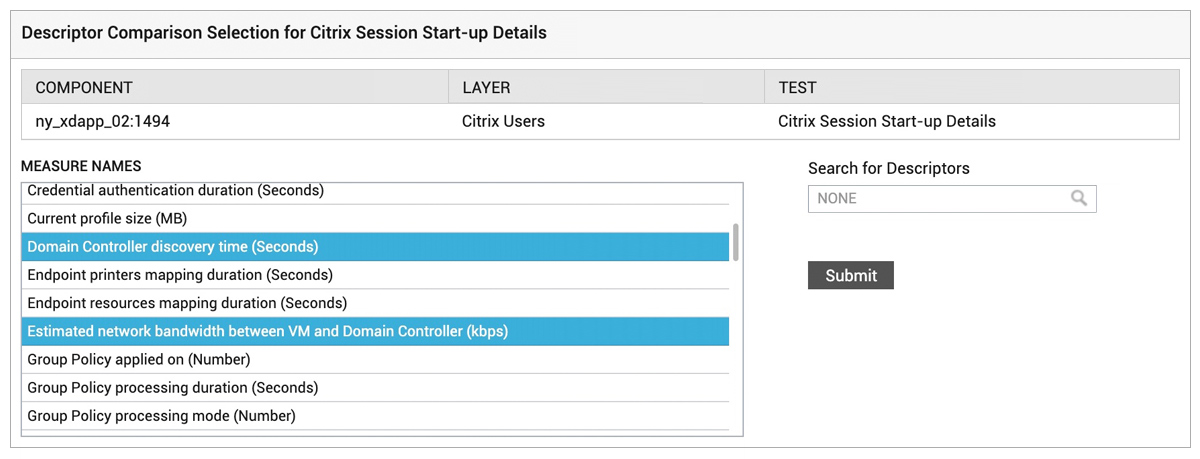This screenshot has height=459, width=1200.
Task: Click the Submit button
Action: (x=851, y=275)
